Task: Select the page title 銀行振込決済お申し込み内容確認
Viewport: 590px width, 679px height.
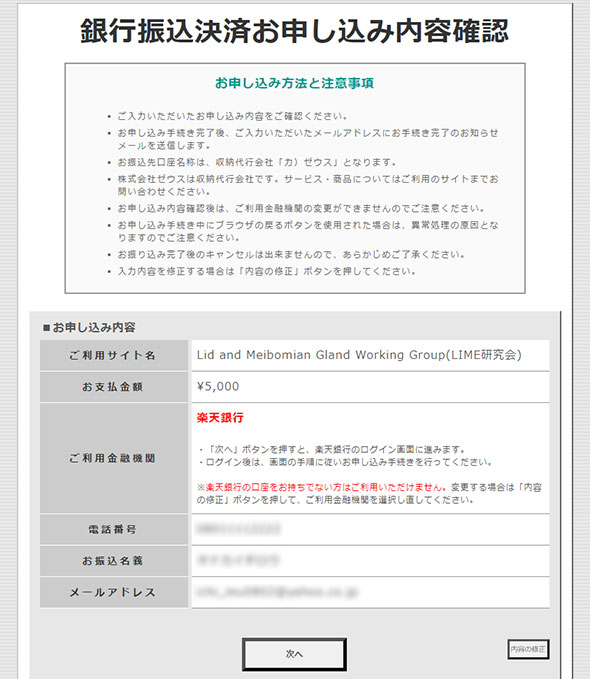Action: [295, 31]
